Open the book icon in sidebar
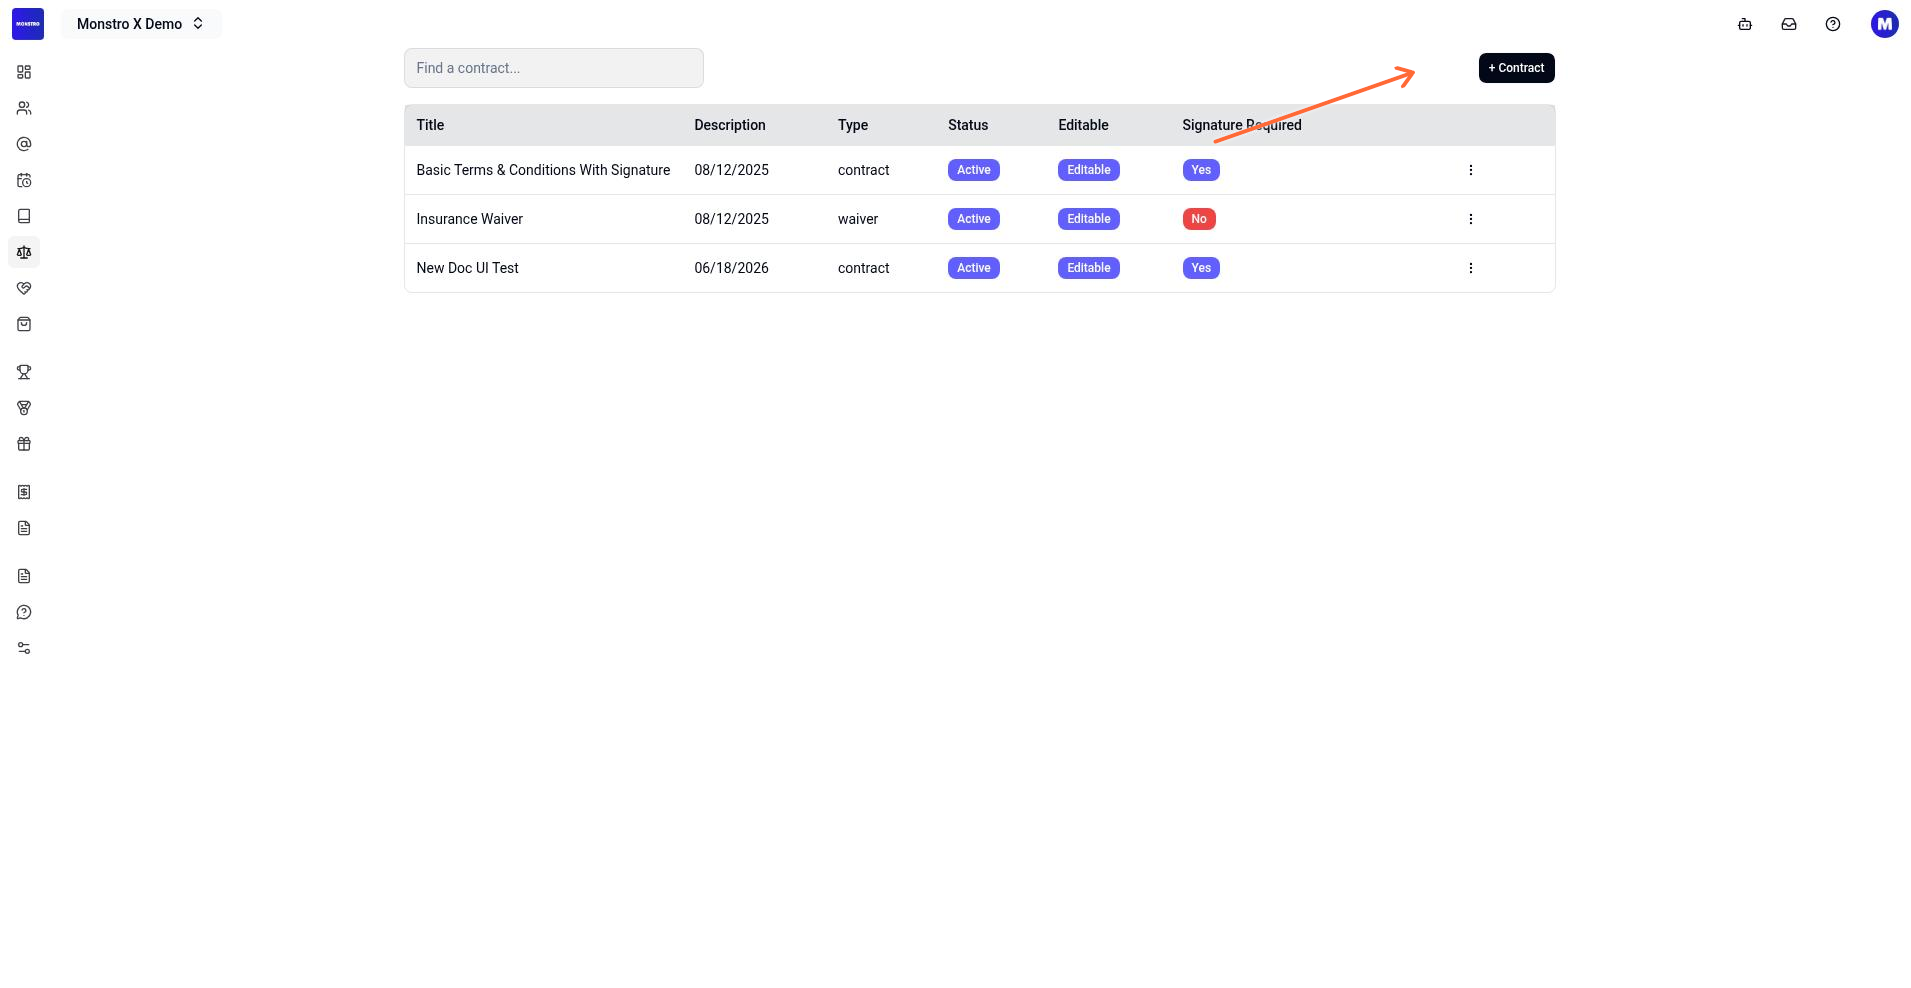The width and height of the screenshot is (1911, 988). tap(24, 216)
